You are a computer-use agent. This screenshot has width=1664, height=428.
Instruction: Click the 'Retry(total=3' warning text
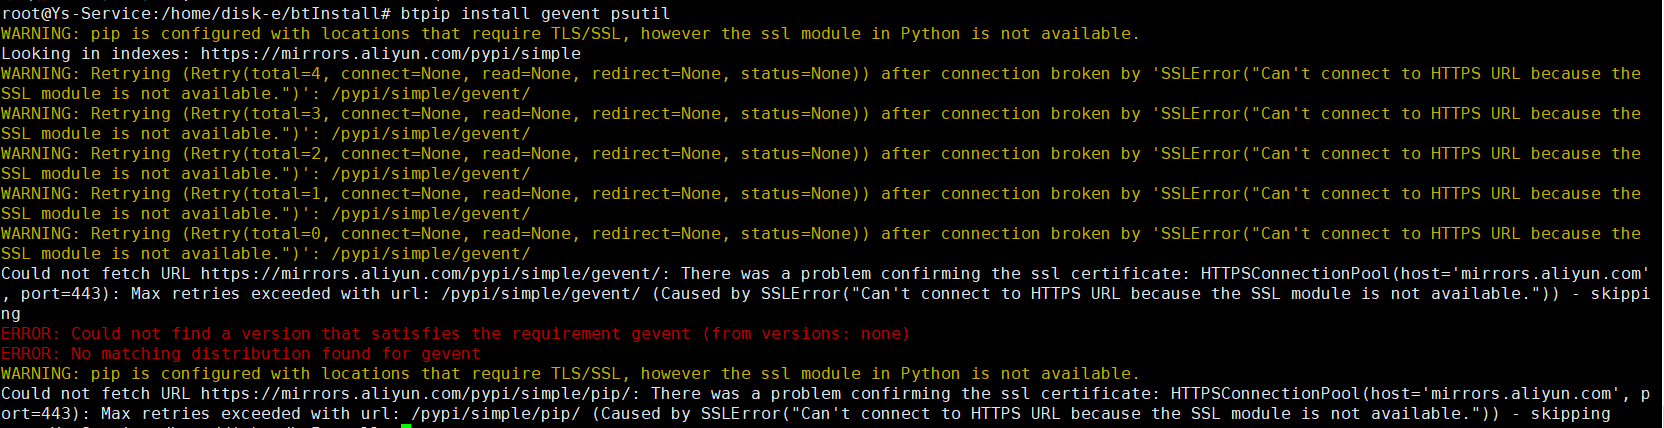click(x=256, y=113)
